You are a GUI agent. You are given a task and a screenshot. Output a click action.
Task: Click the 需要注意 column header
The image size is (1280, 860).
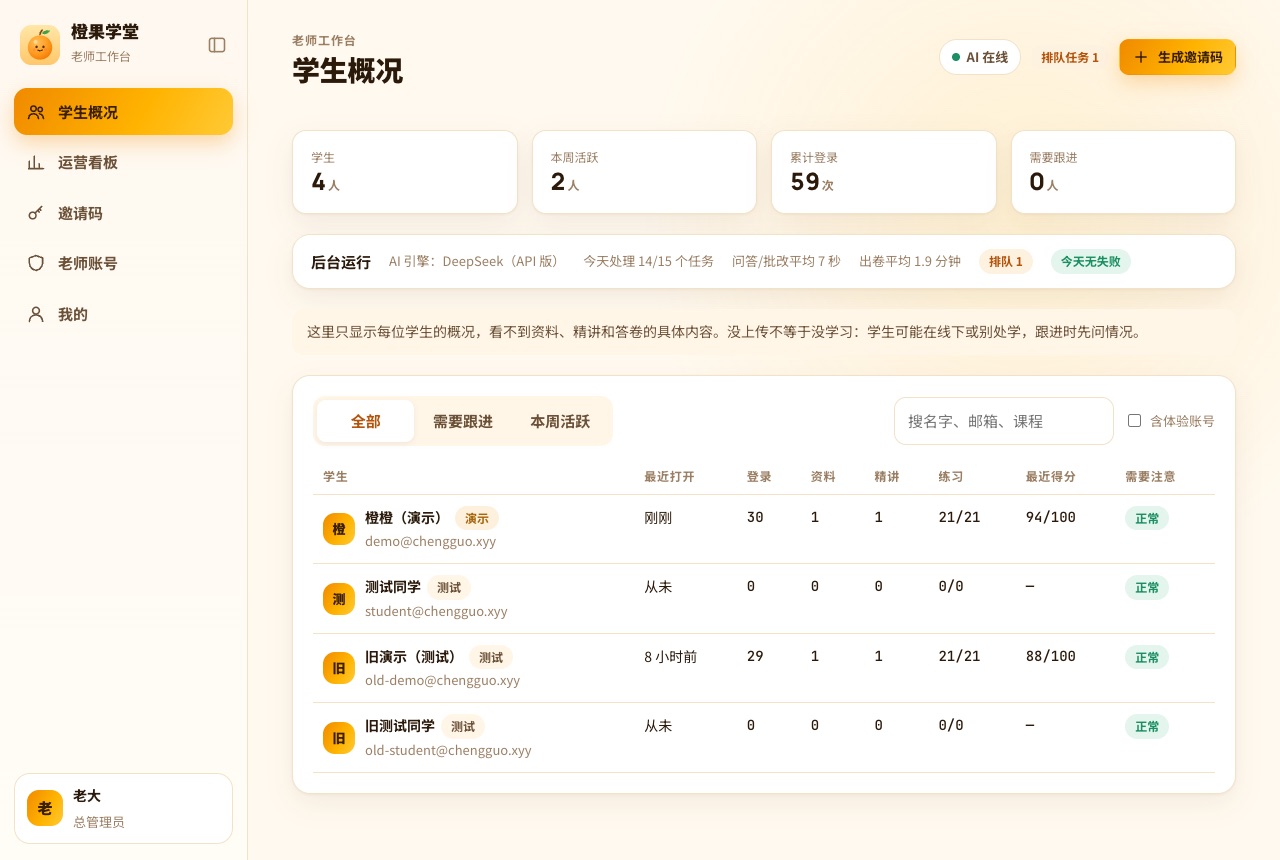[x=1150, y=477]
